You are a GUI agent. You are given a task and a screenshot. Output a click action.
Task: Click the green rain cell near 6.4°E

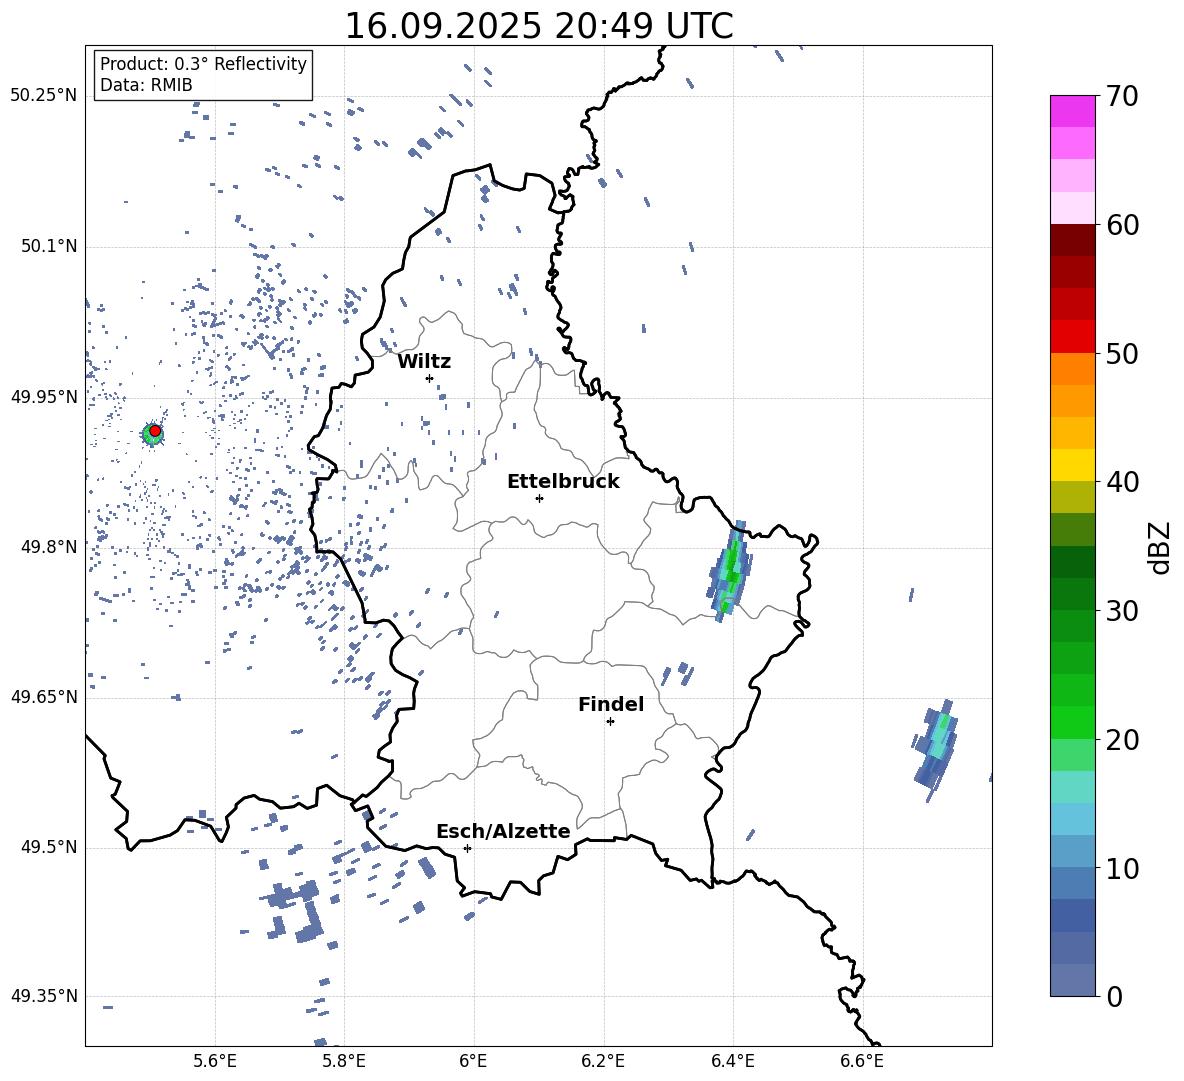click(x=730, y=571)
